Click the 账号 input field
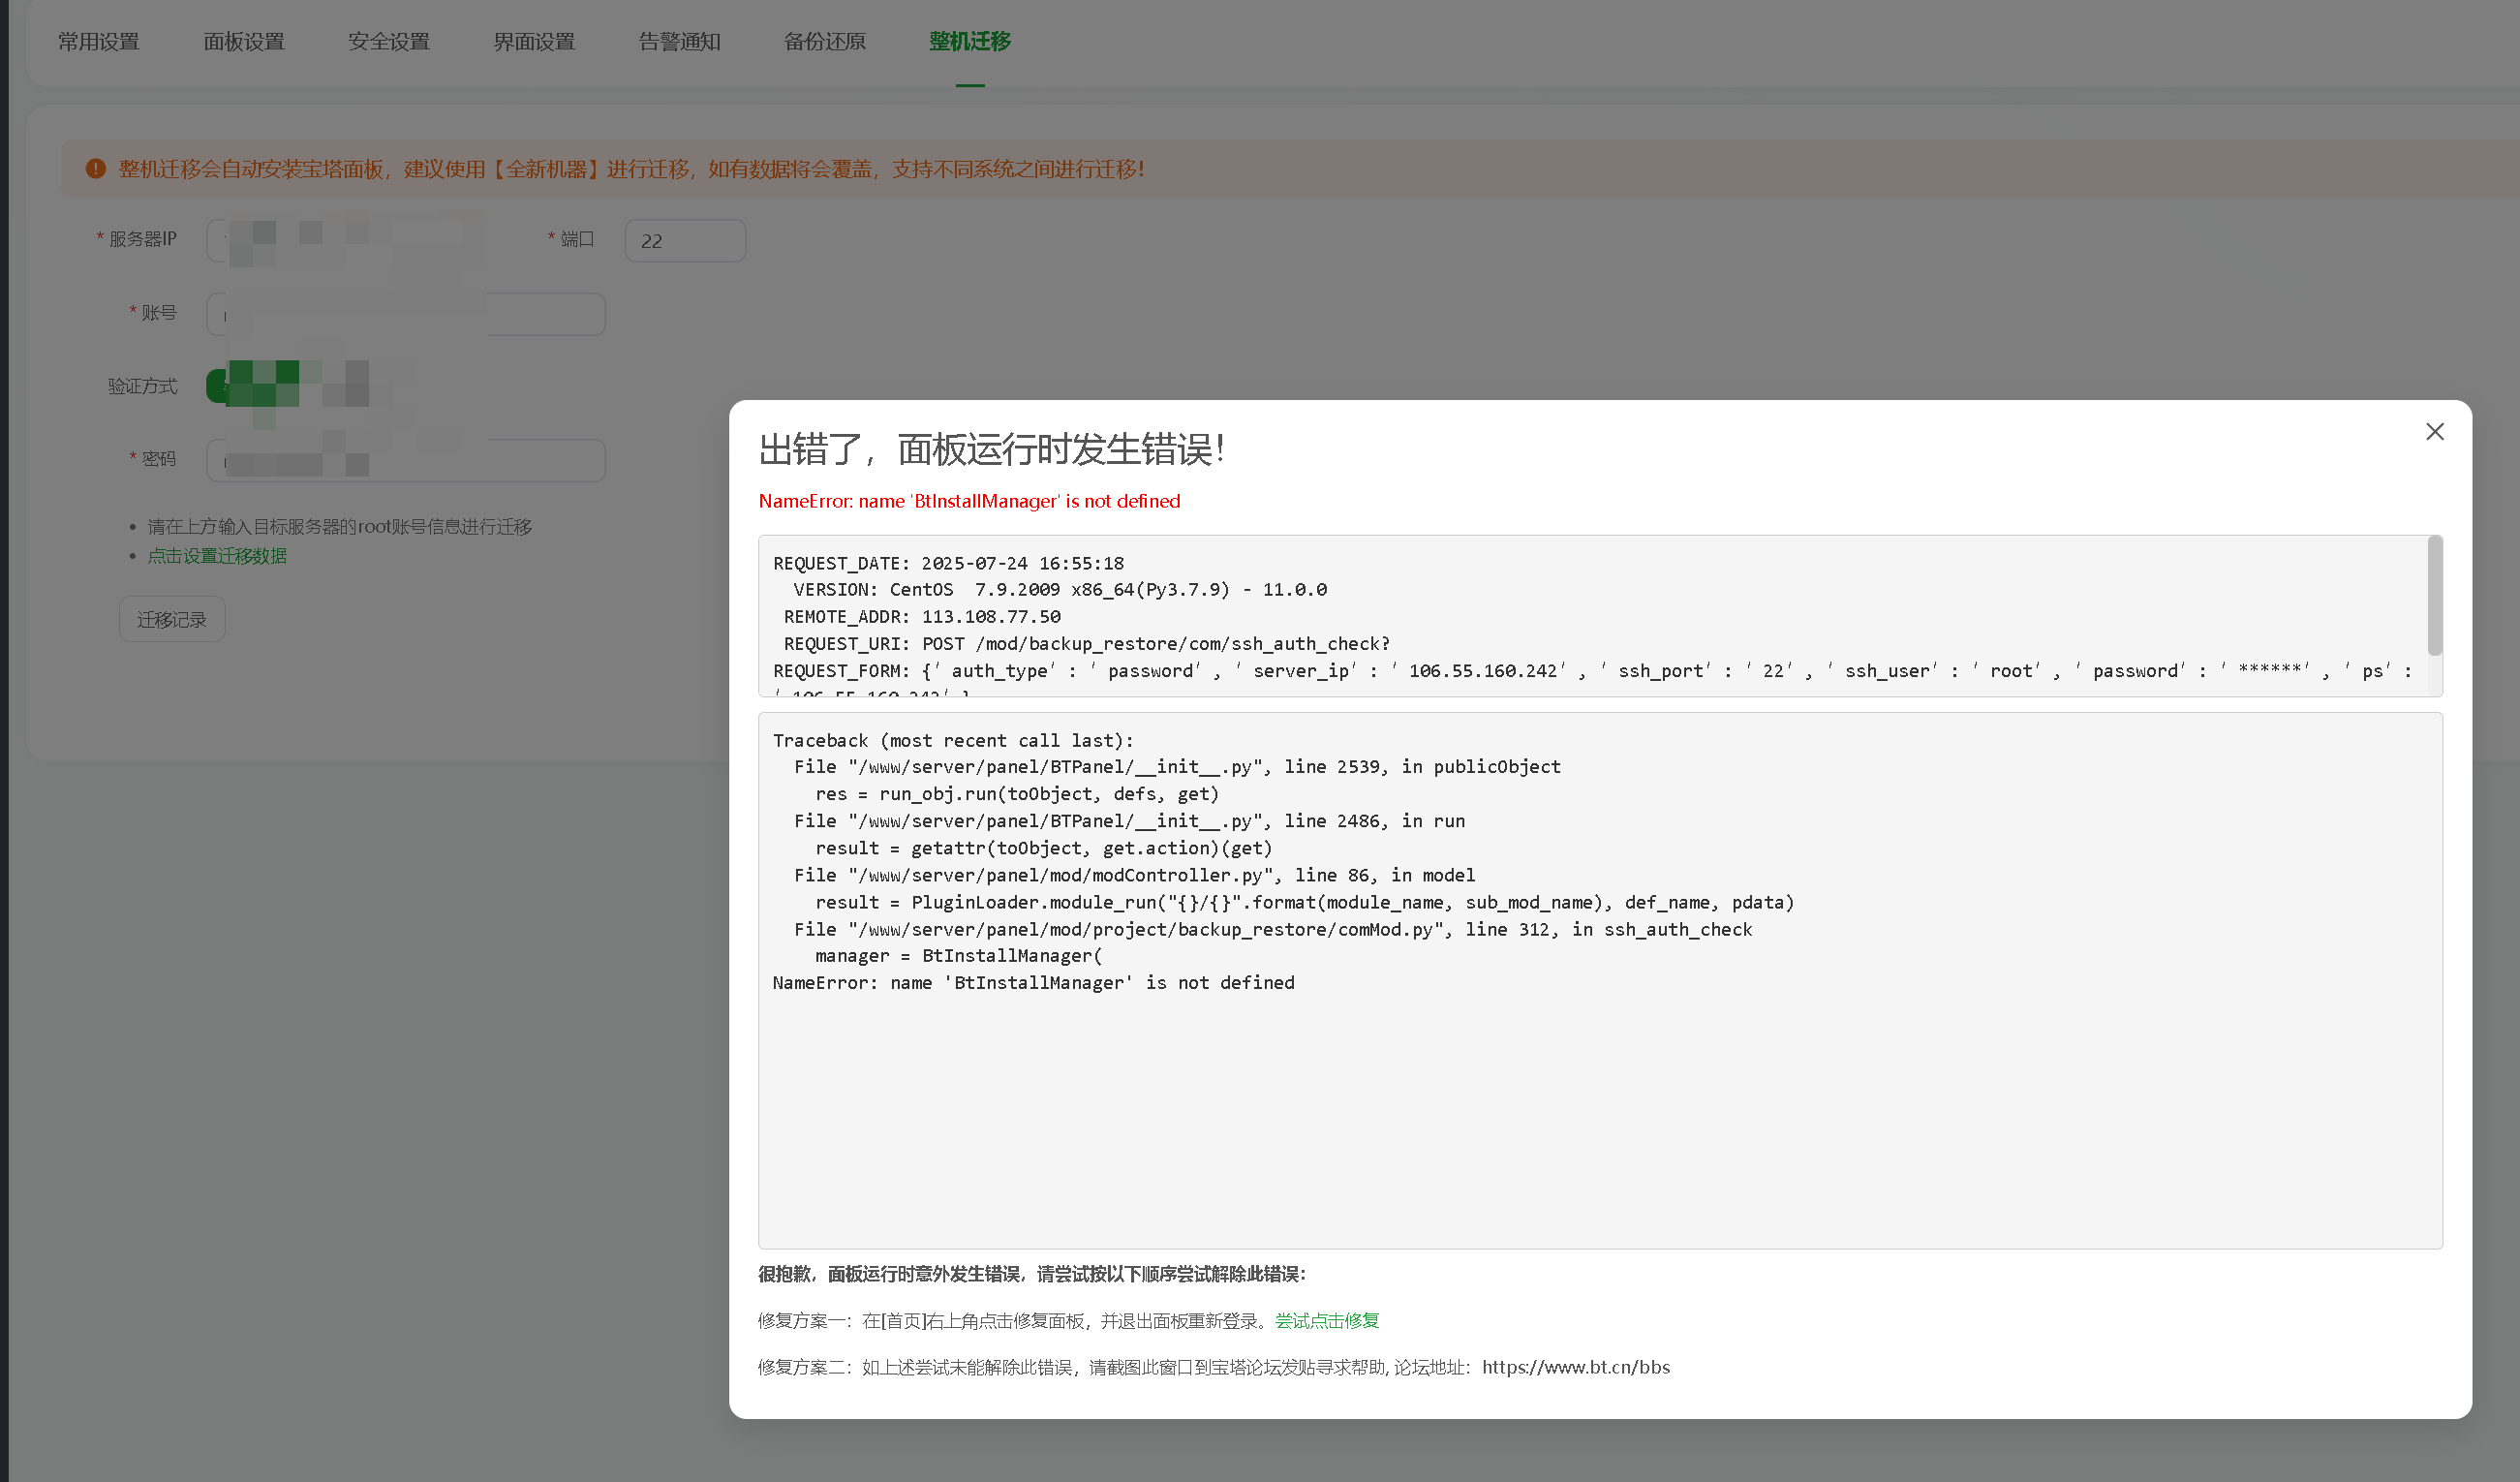 406,314
